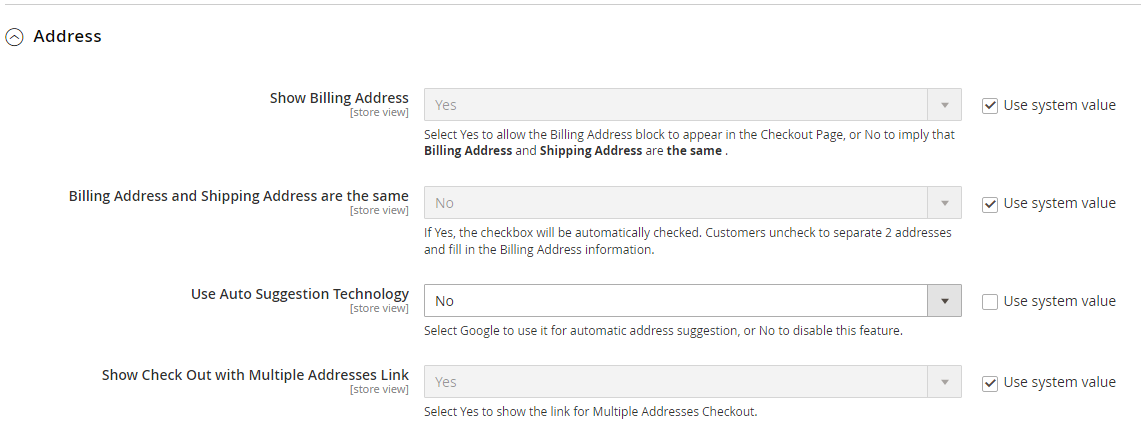Image resolution: width=1141 pixels, height=437 pixels.
Task: Enable system value checkbox for Auto Suggestion Technology
Action: (x=990, y=301)
